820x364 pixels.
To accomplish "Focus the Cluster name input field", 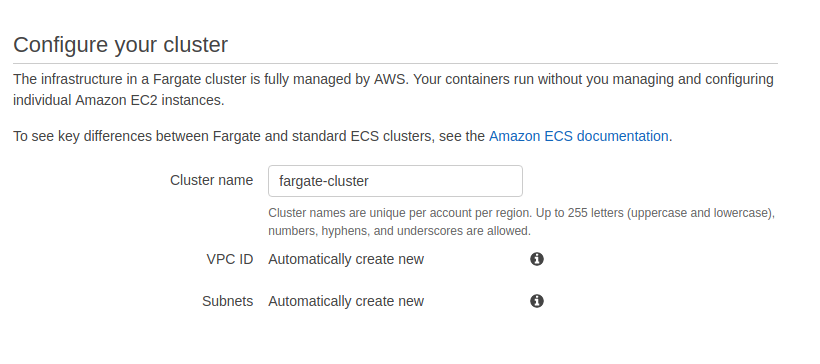I will (395, 181).
